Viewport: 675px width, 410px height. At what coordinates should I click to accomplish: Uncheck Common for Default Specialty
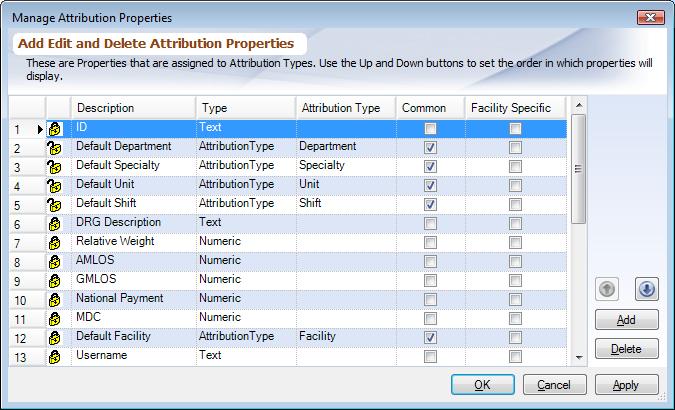430,166
